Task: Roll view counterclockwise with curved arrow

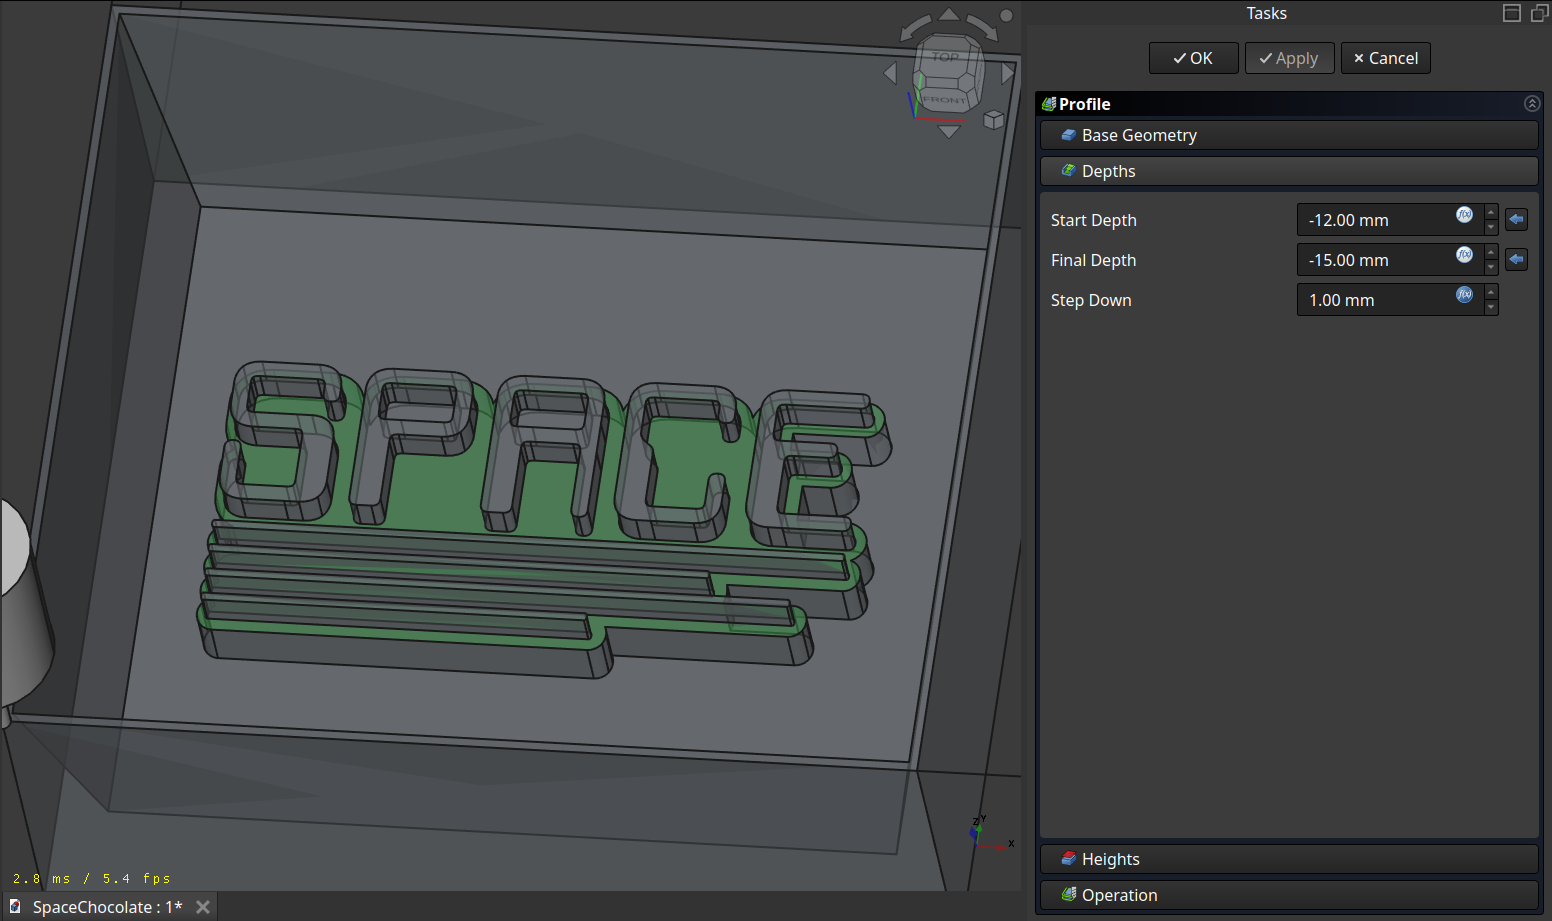Action: (914, 29)
